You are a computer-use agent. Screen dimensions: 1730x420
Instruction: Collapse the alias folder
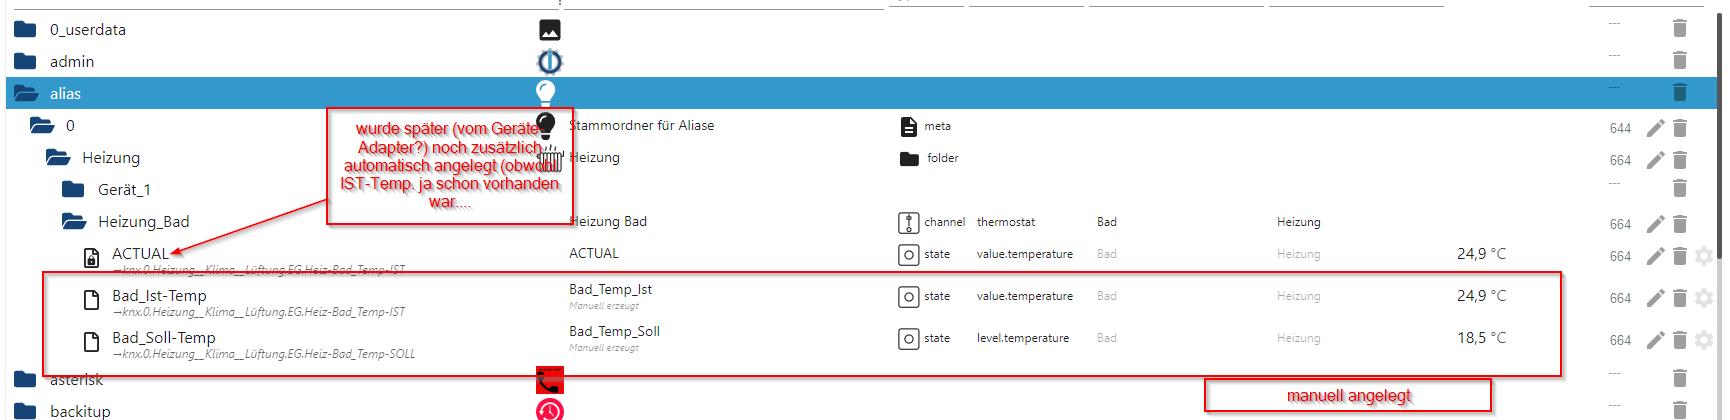click(x=26, y=93)
